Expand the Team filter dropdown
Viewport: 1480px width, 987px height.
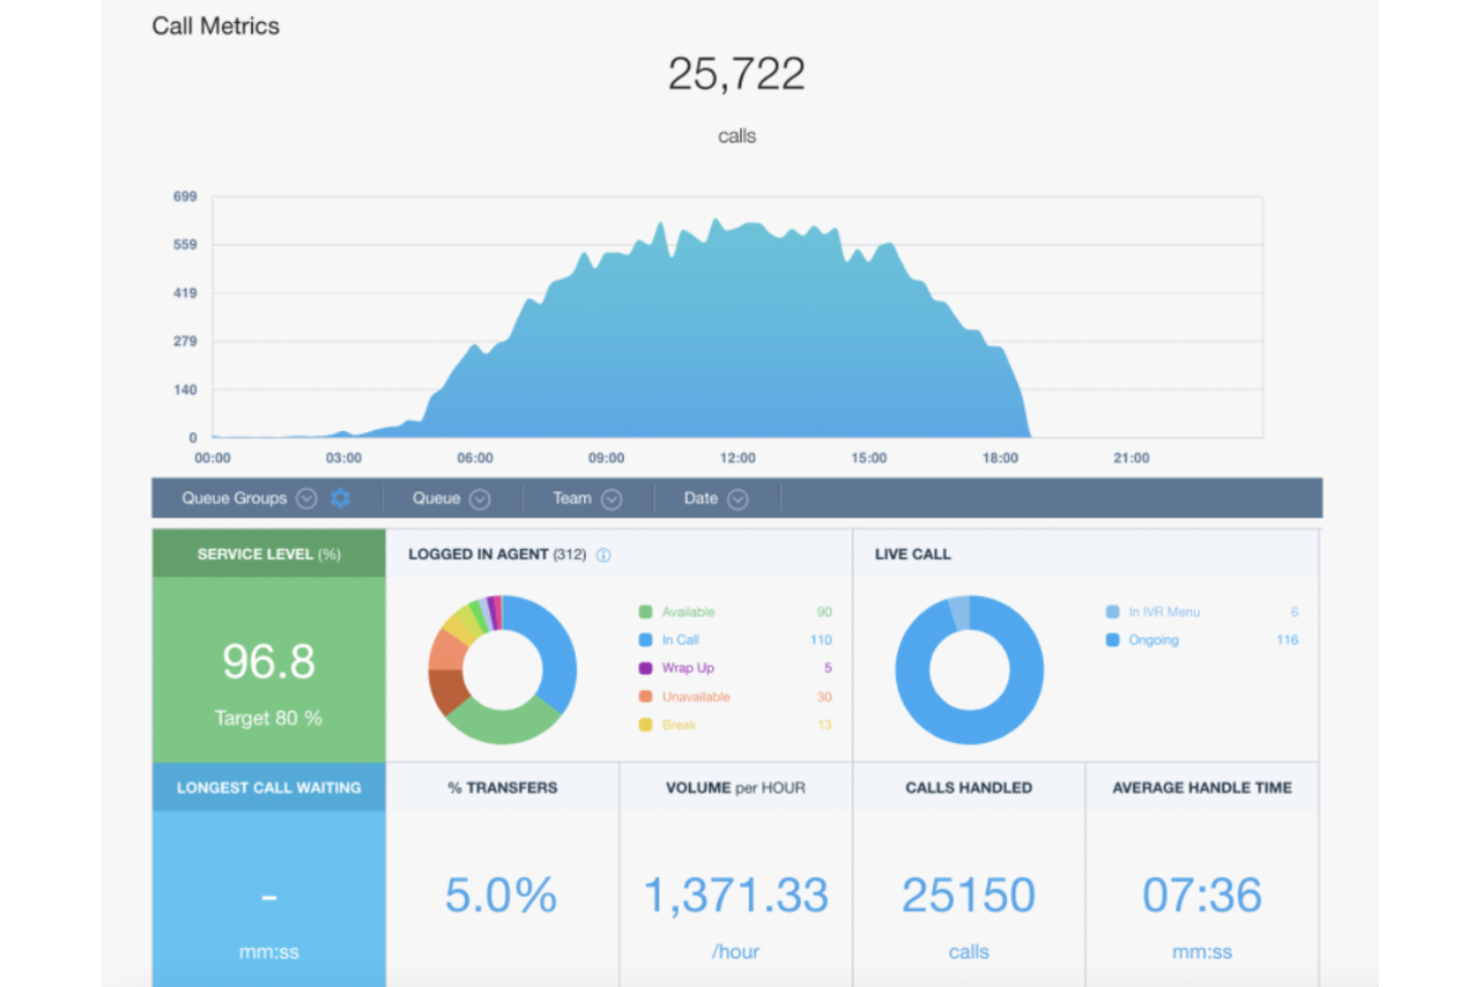(612, 498)
